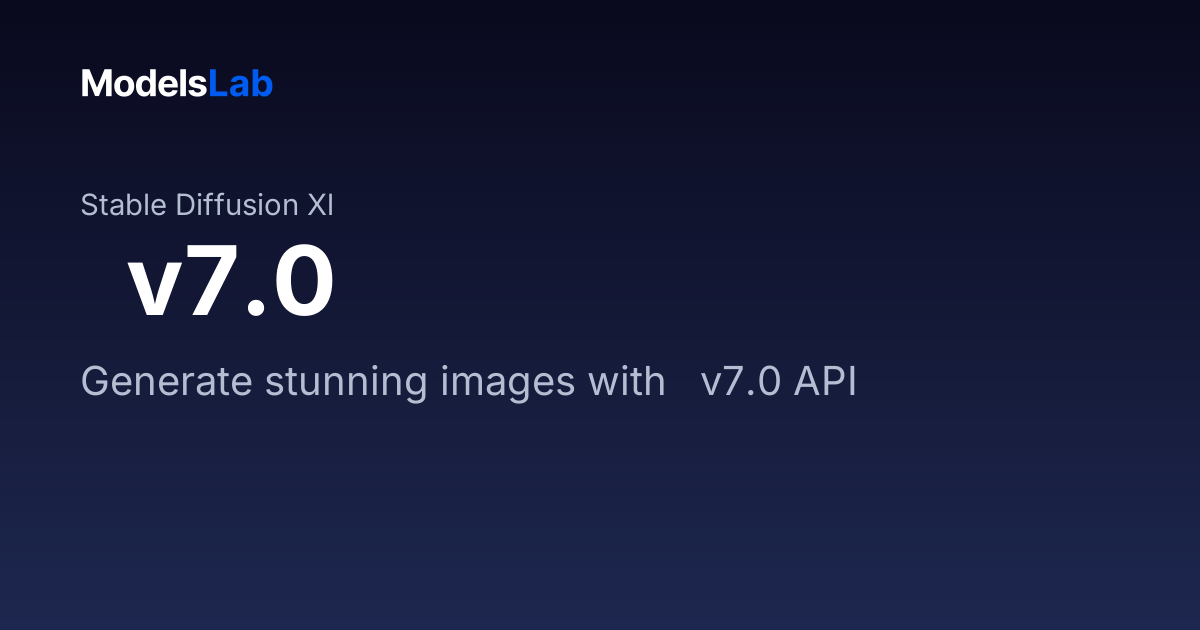This screenshot has height=630, width=1200.
Task: Click the large v7.0 heading
Action: coord(231,283)
